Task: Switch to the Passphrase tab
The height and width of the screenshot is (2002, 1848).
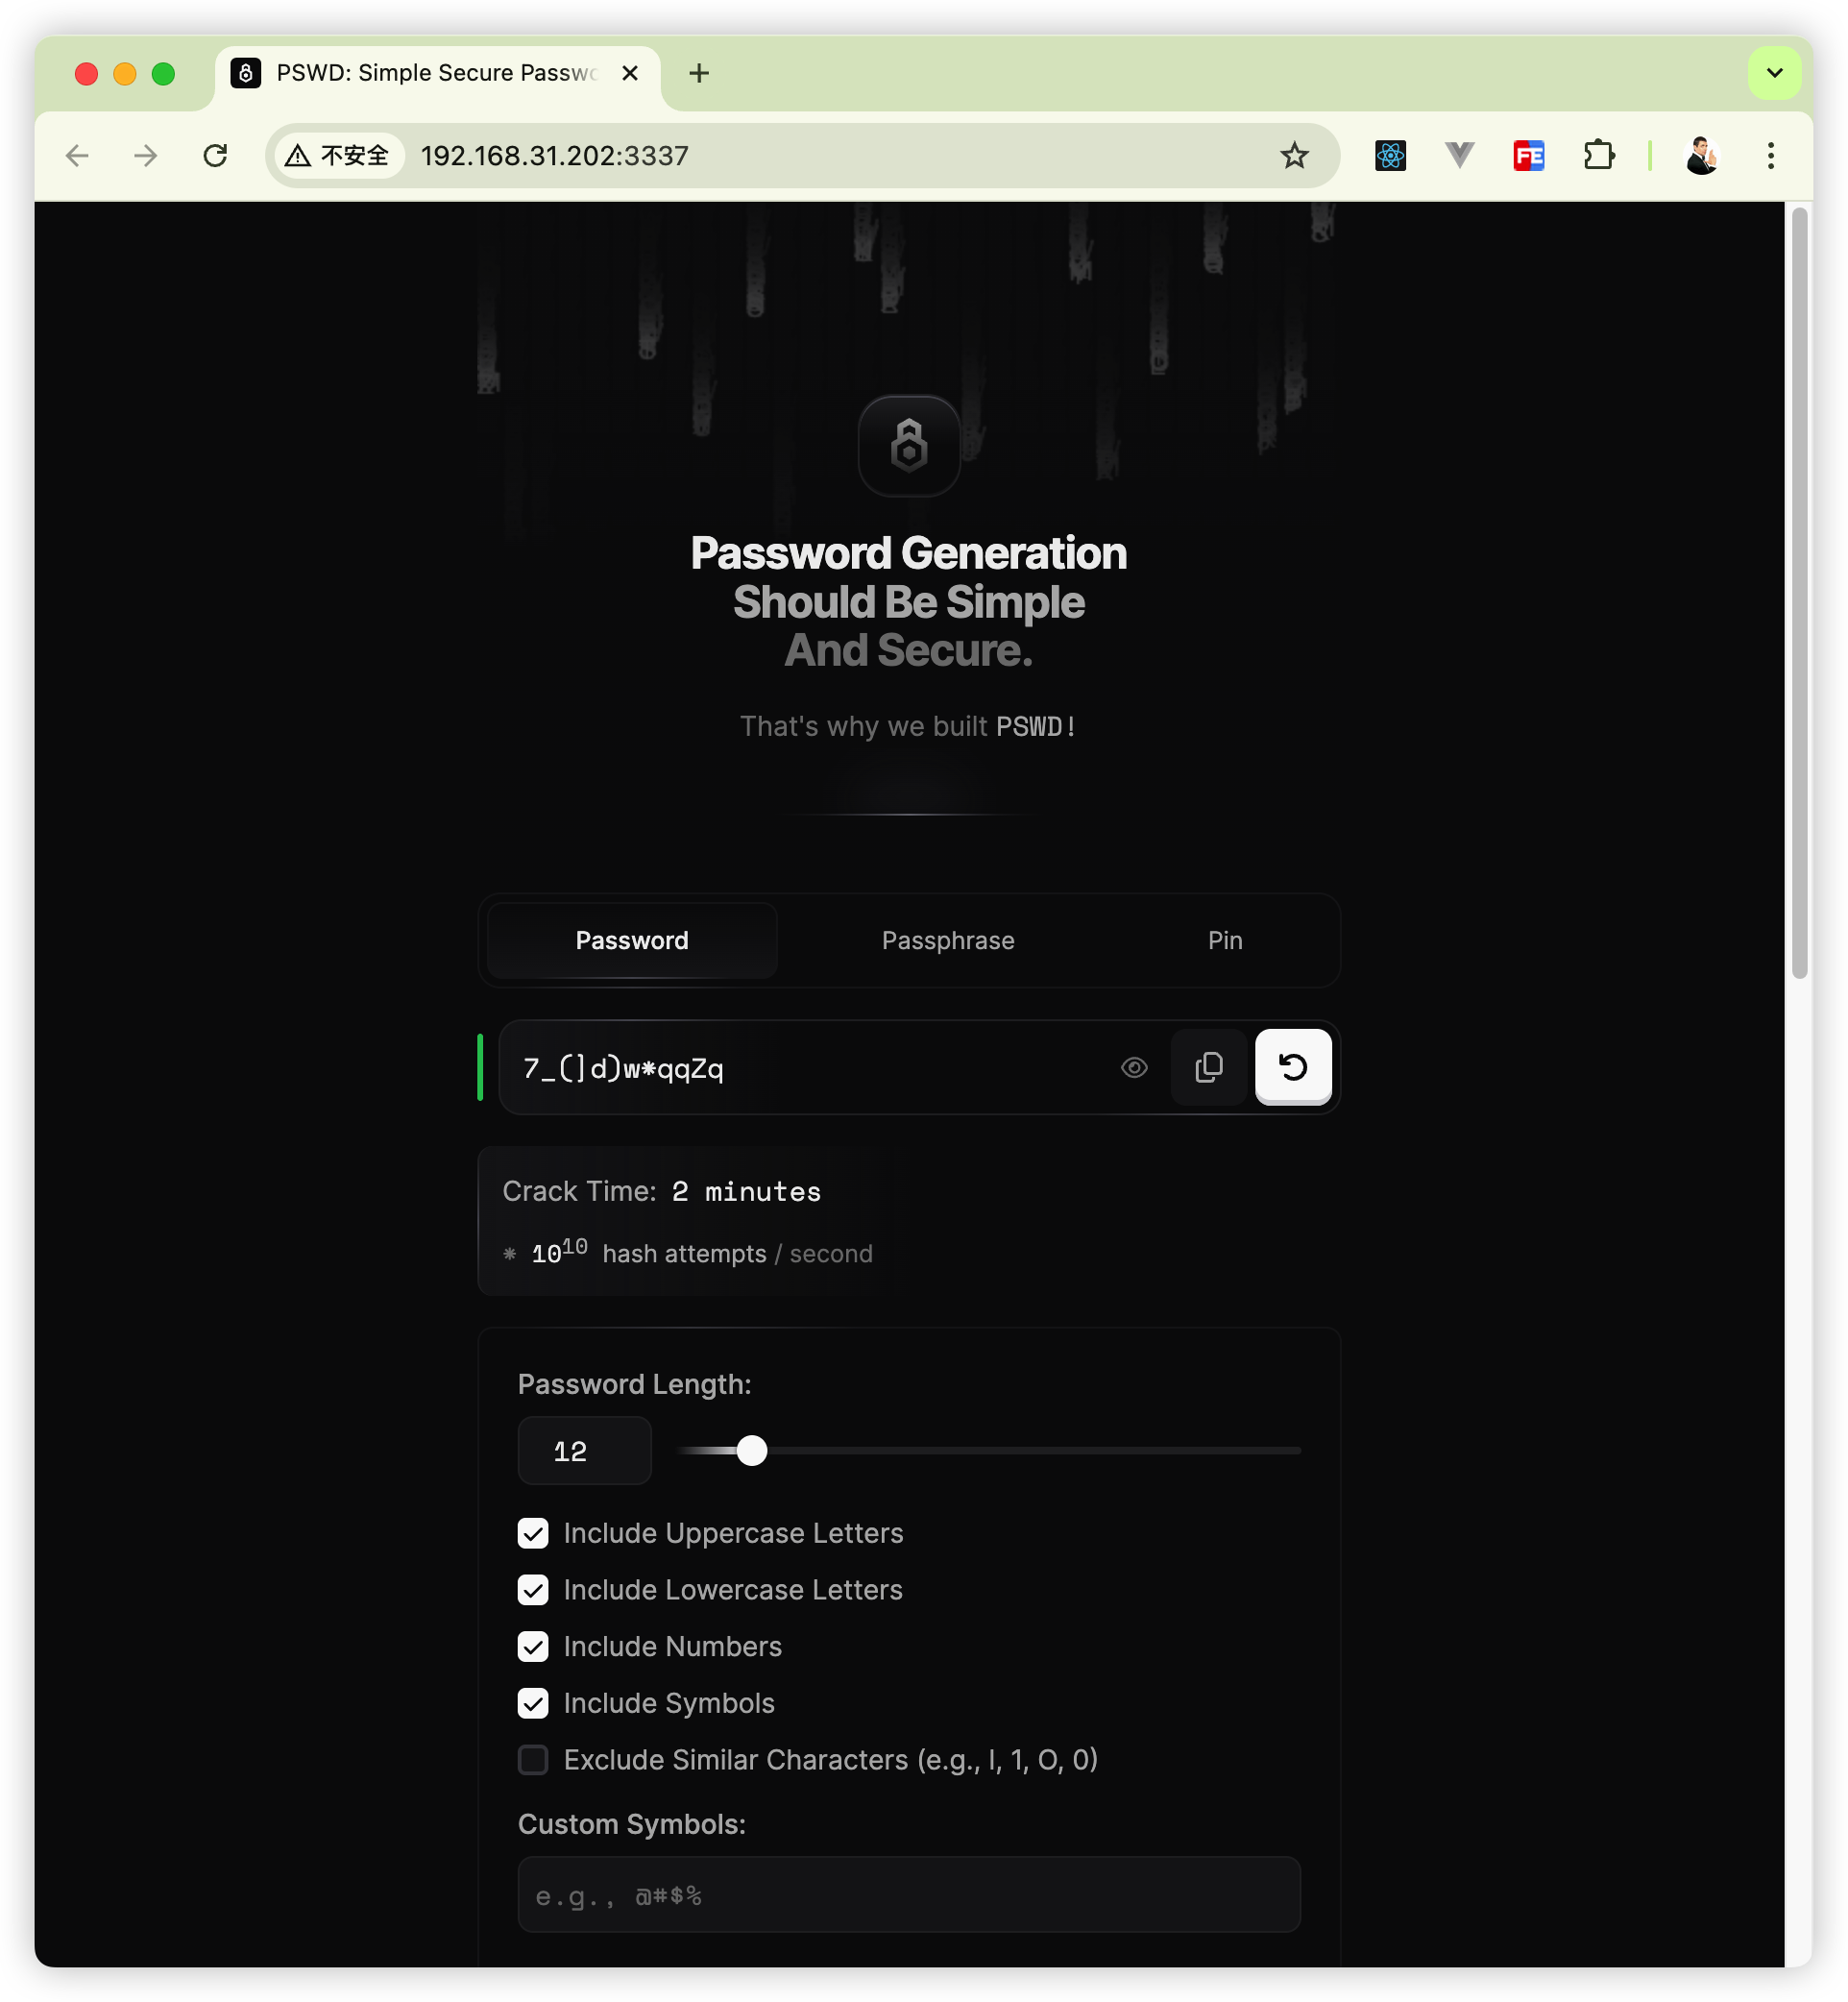Action: (948, 941)
